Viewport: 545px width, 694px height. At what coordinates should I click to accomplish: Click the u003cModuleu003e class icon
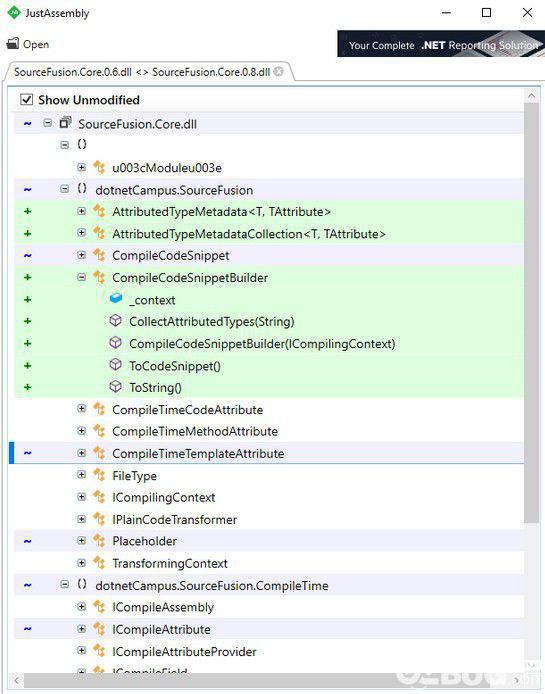pyautogui.click(x=99, y=167)
